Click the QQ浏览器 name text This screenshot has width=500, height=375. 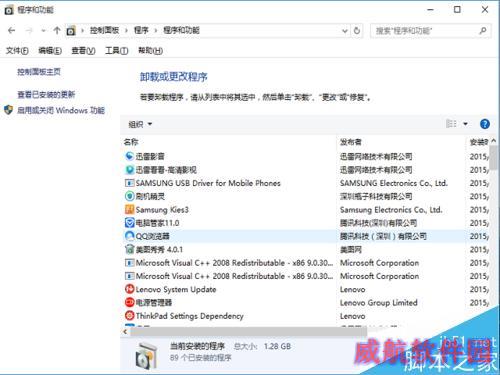152,236
